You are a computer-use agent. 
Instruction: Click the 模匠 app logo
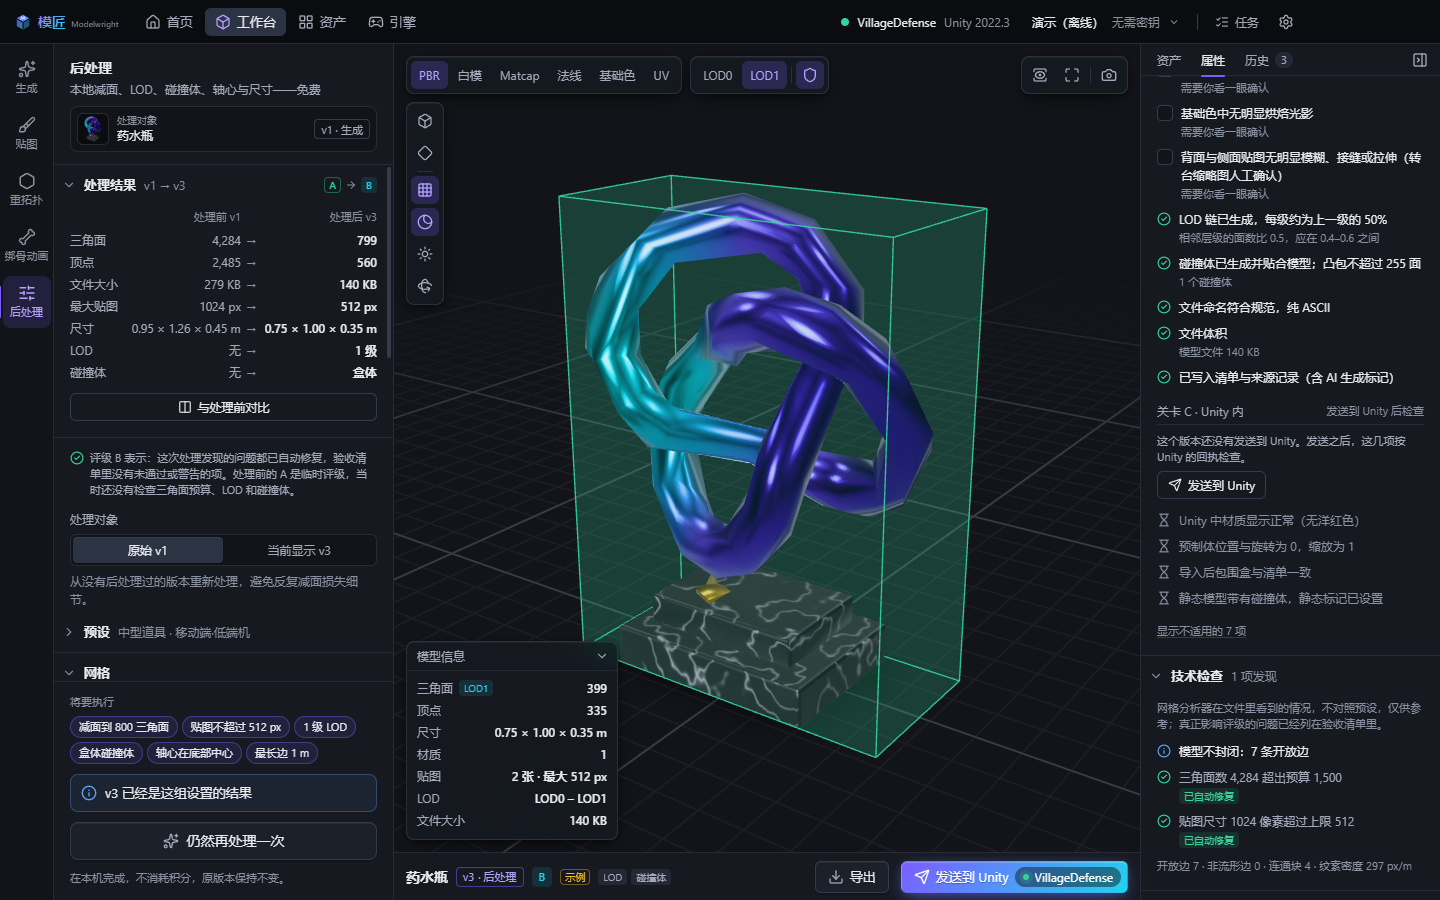click(x=67, y=22)
